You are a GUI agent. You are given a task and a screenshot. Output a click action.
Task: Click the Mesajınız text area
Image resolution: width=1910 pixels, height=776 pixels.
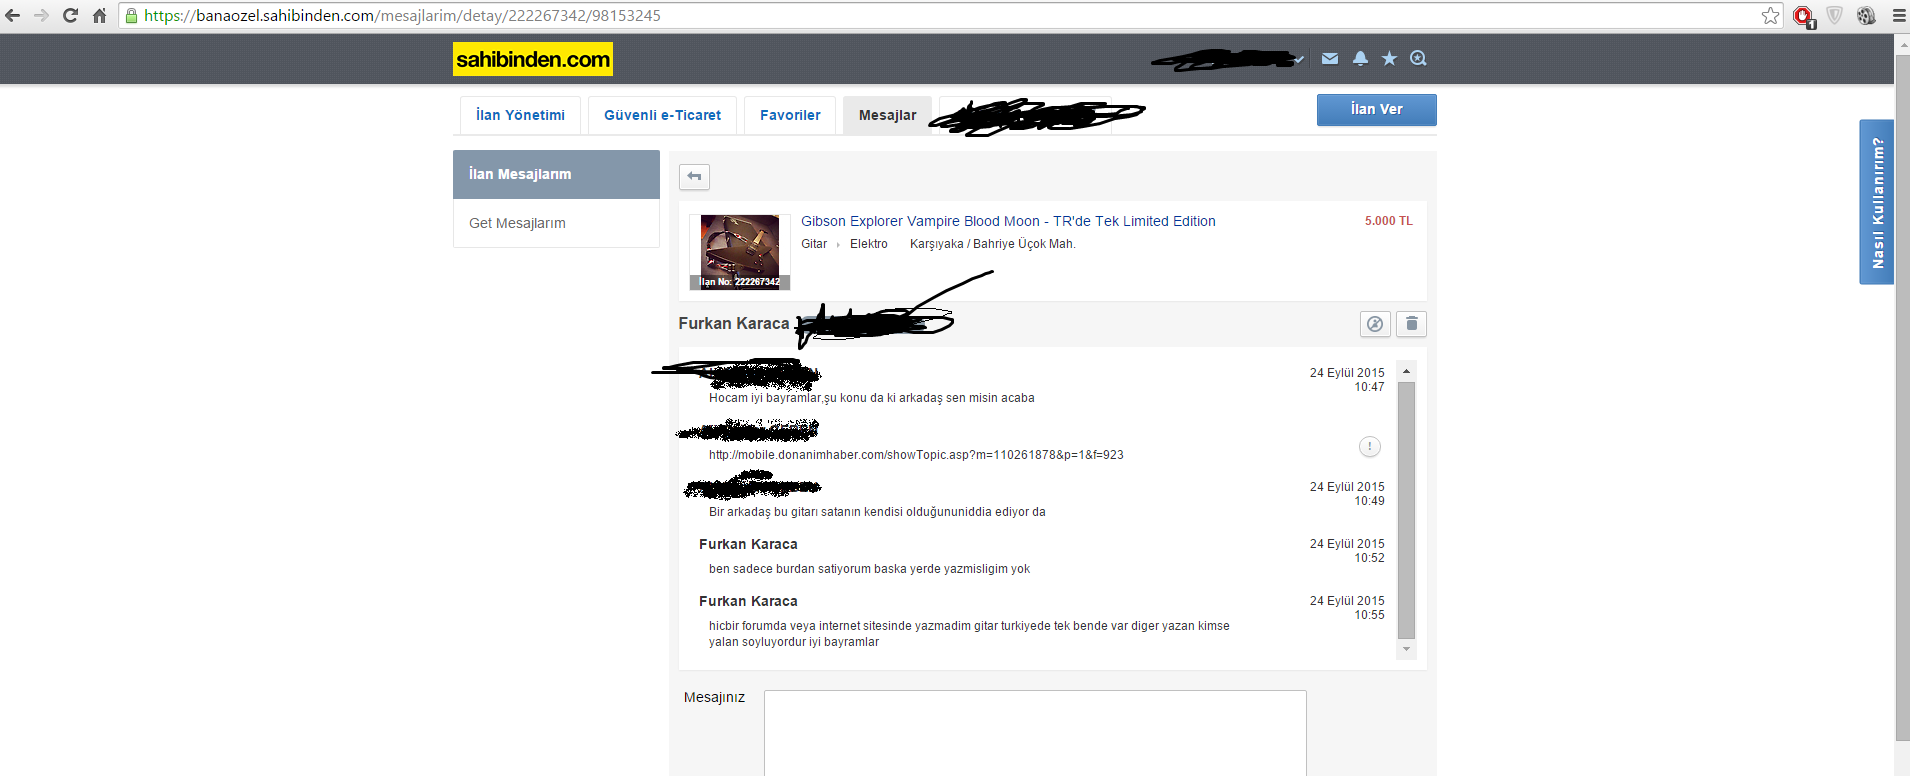[1035, 733]
